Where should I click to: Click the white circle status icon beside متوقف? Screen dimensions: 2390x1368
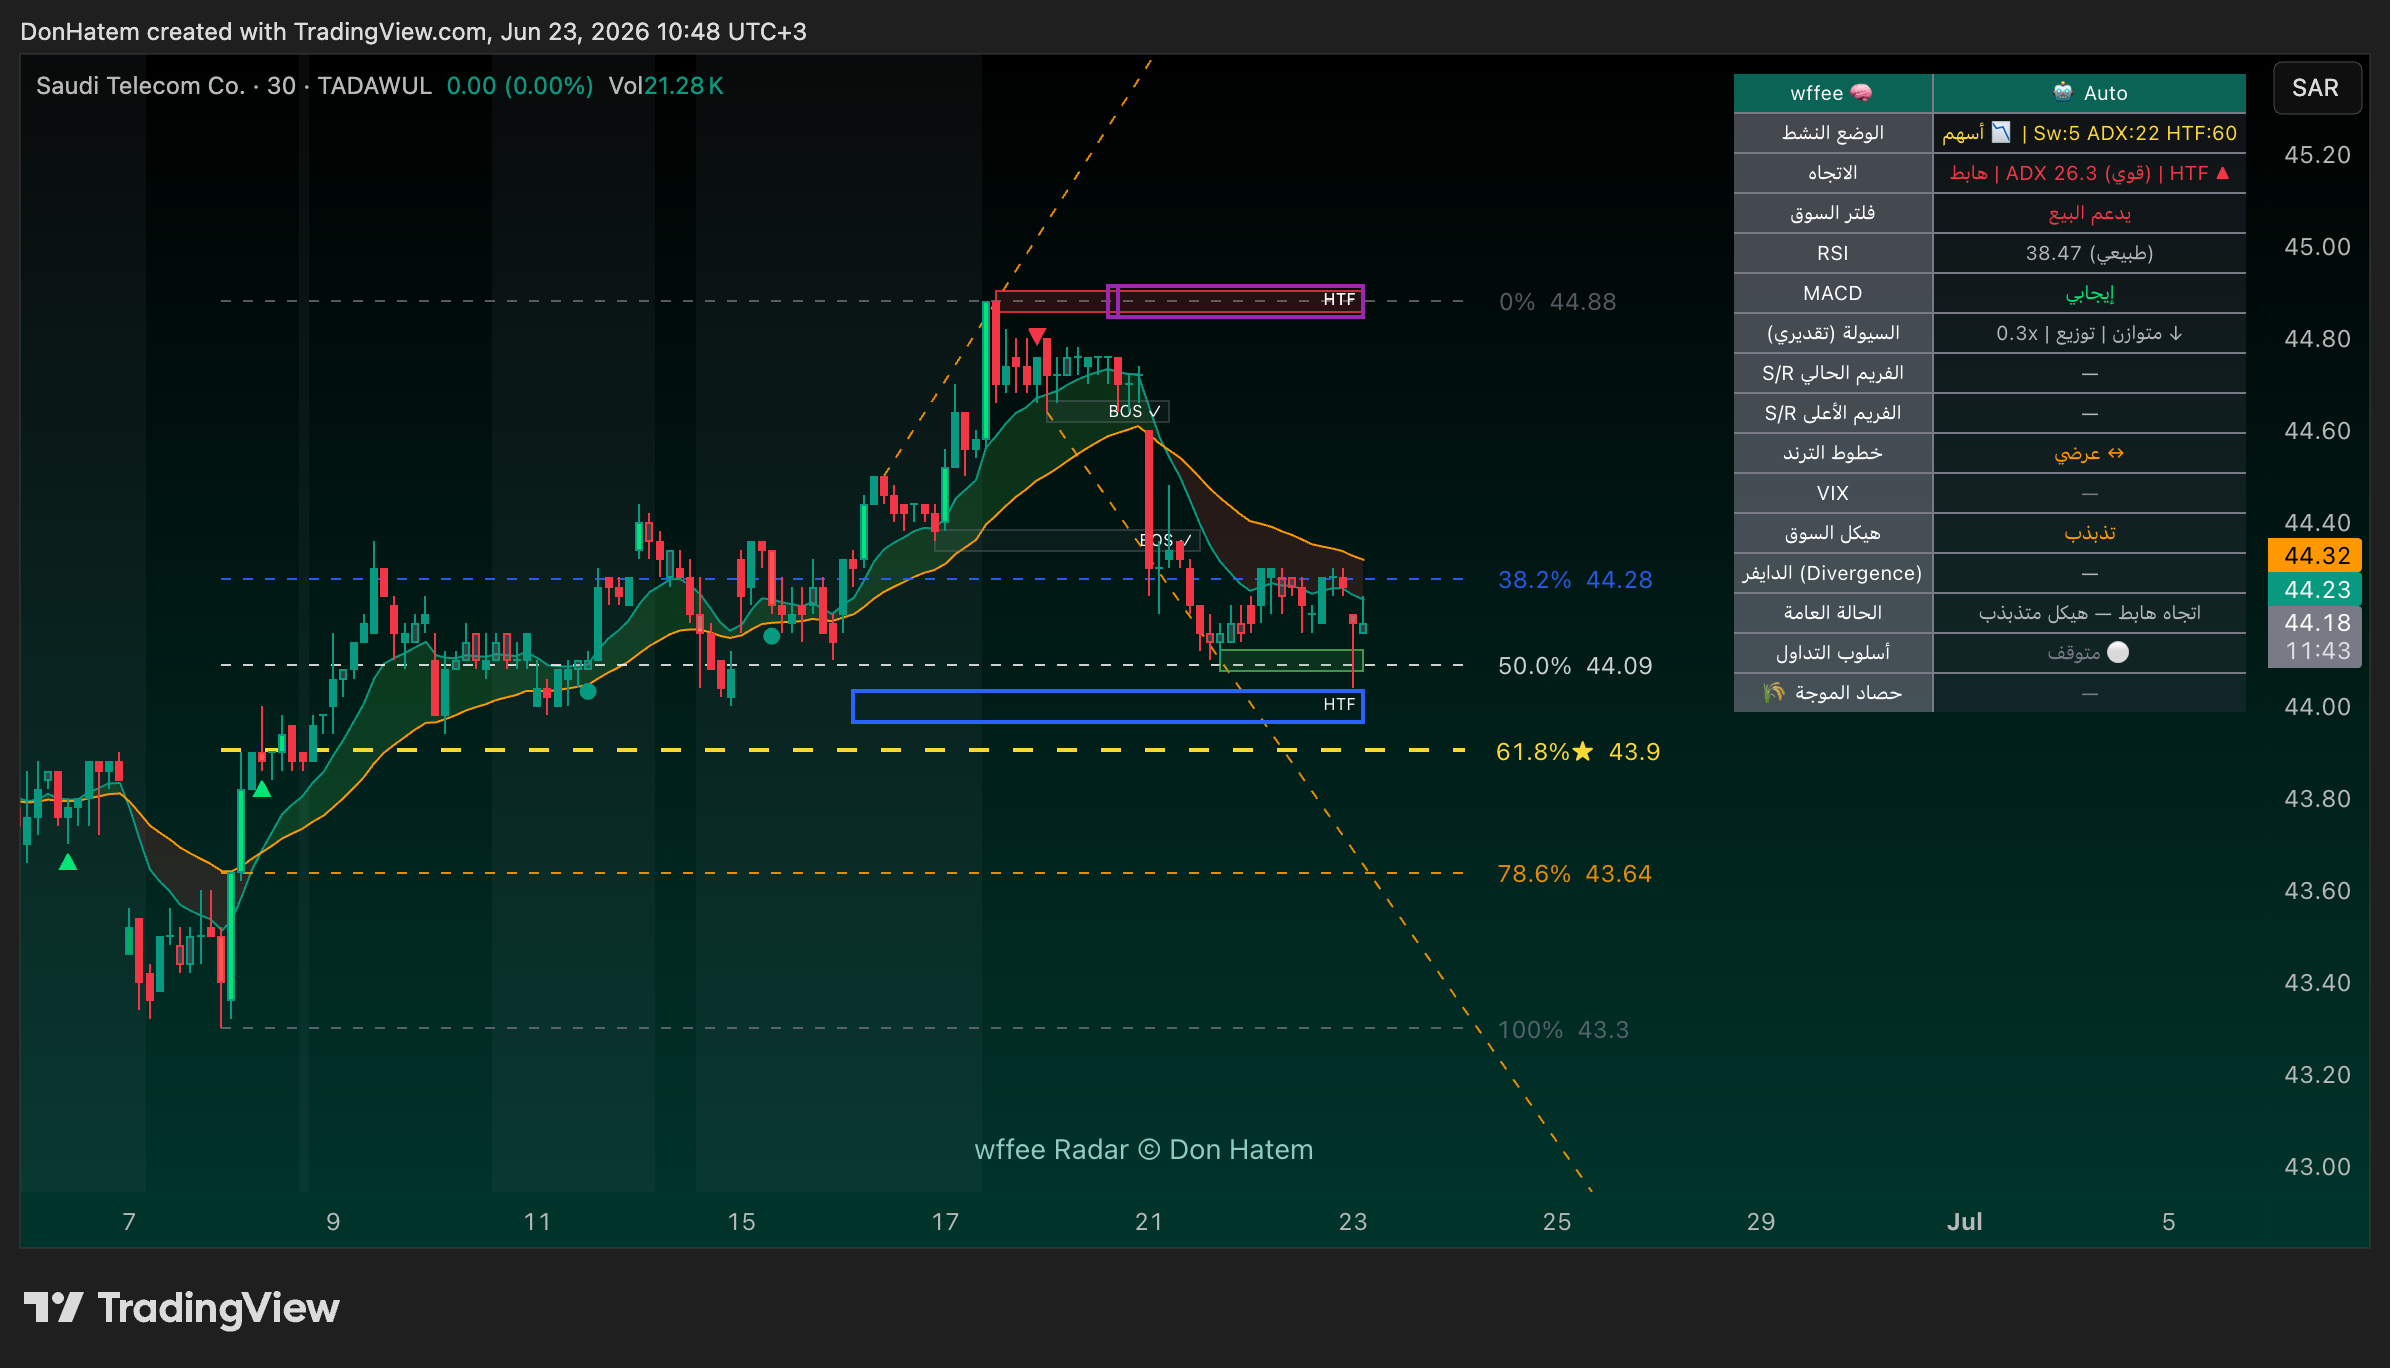[x=2118, y=652]
